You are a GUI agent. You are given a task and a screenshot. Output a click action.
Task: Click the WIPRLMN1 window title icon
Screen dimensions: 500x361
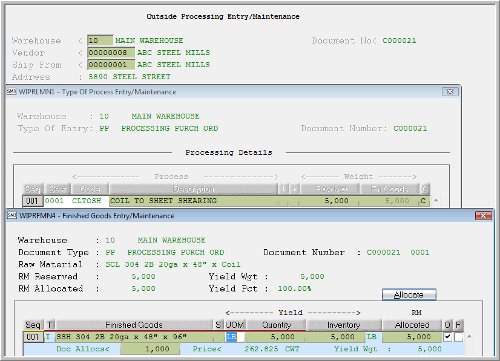click(x=11, y=92)
